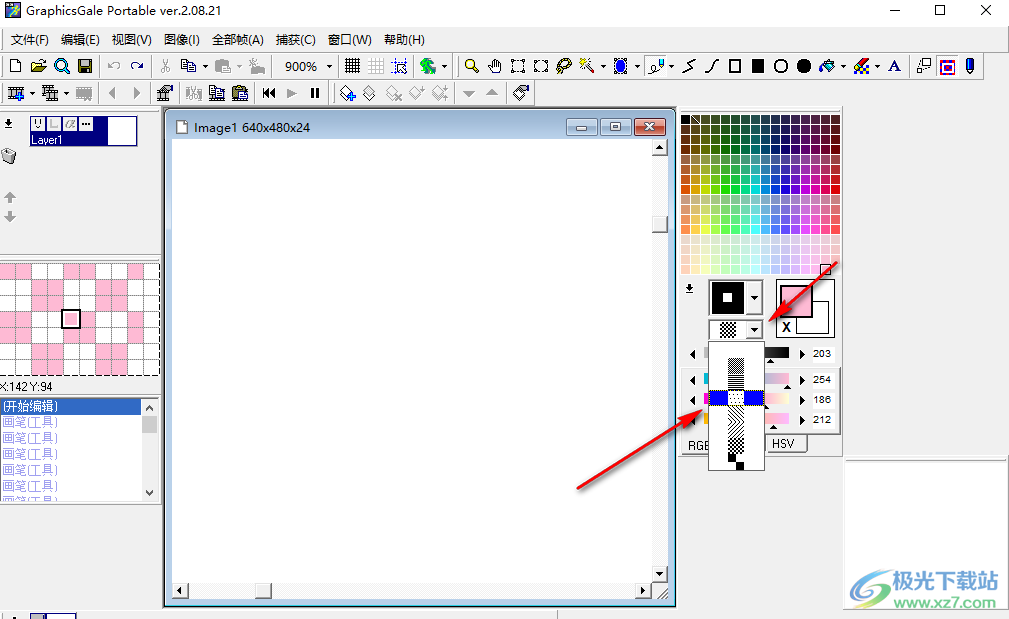
Task: Select the horizontal lines dither pattern
Action: (x=736, y=382)
